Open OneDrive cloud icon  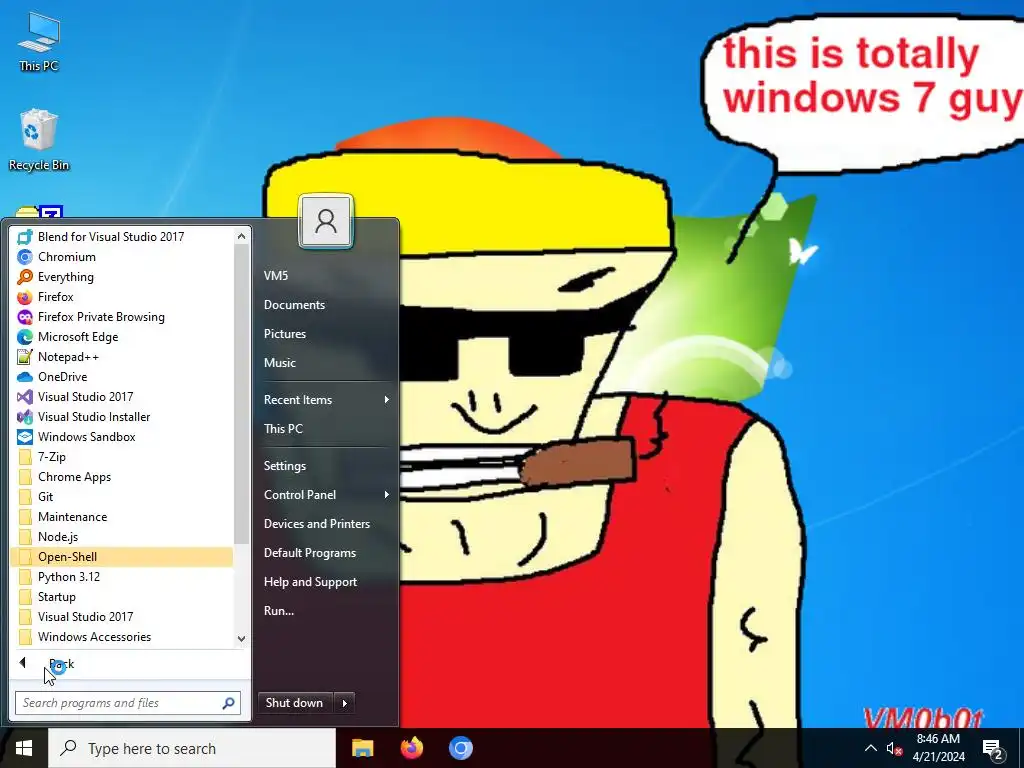(25, 377)
